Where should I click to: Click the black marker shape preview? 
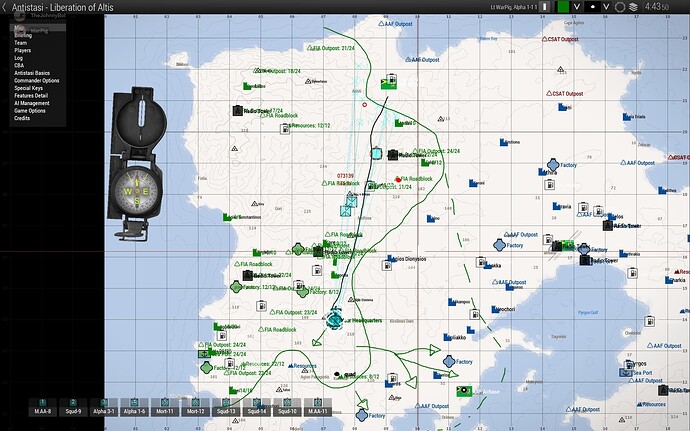pos(593,7)
